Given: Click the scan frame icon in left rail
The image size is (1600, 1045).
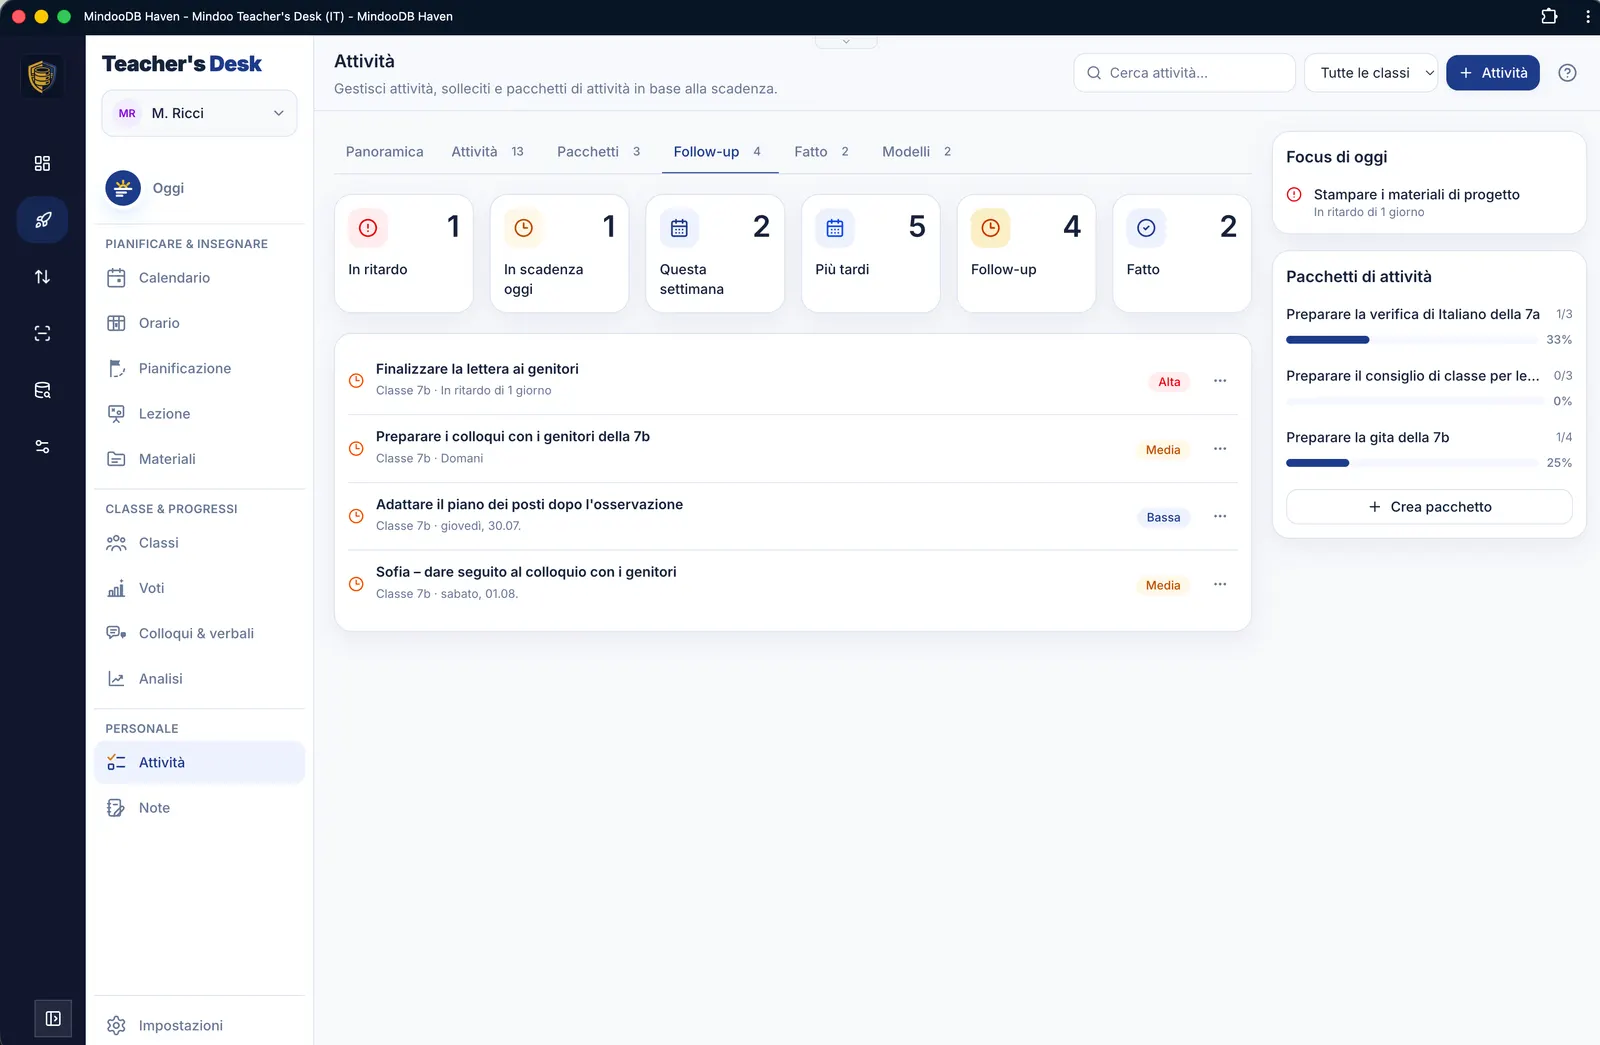Looking at the screenshot, I should coord(42,333).
